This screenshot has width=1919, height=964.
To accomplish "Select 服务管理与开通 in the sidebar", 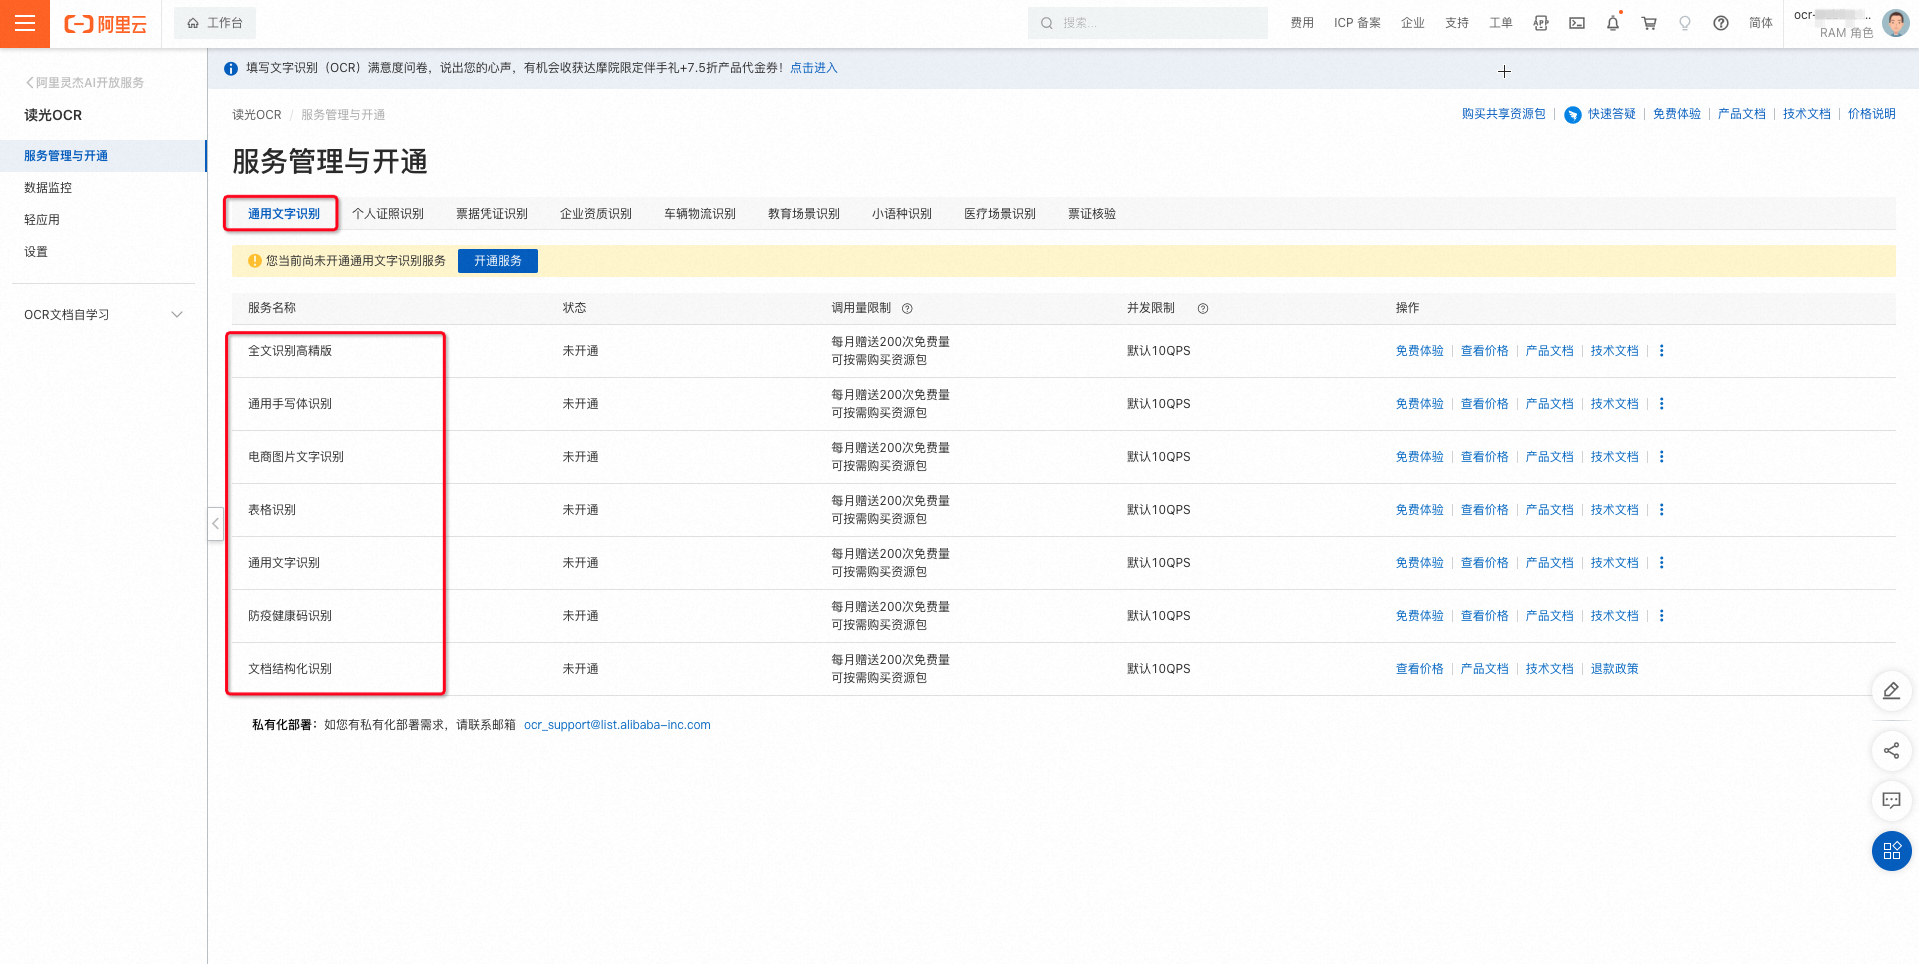I will [103, 156].
